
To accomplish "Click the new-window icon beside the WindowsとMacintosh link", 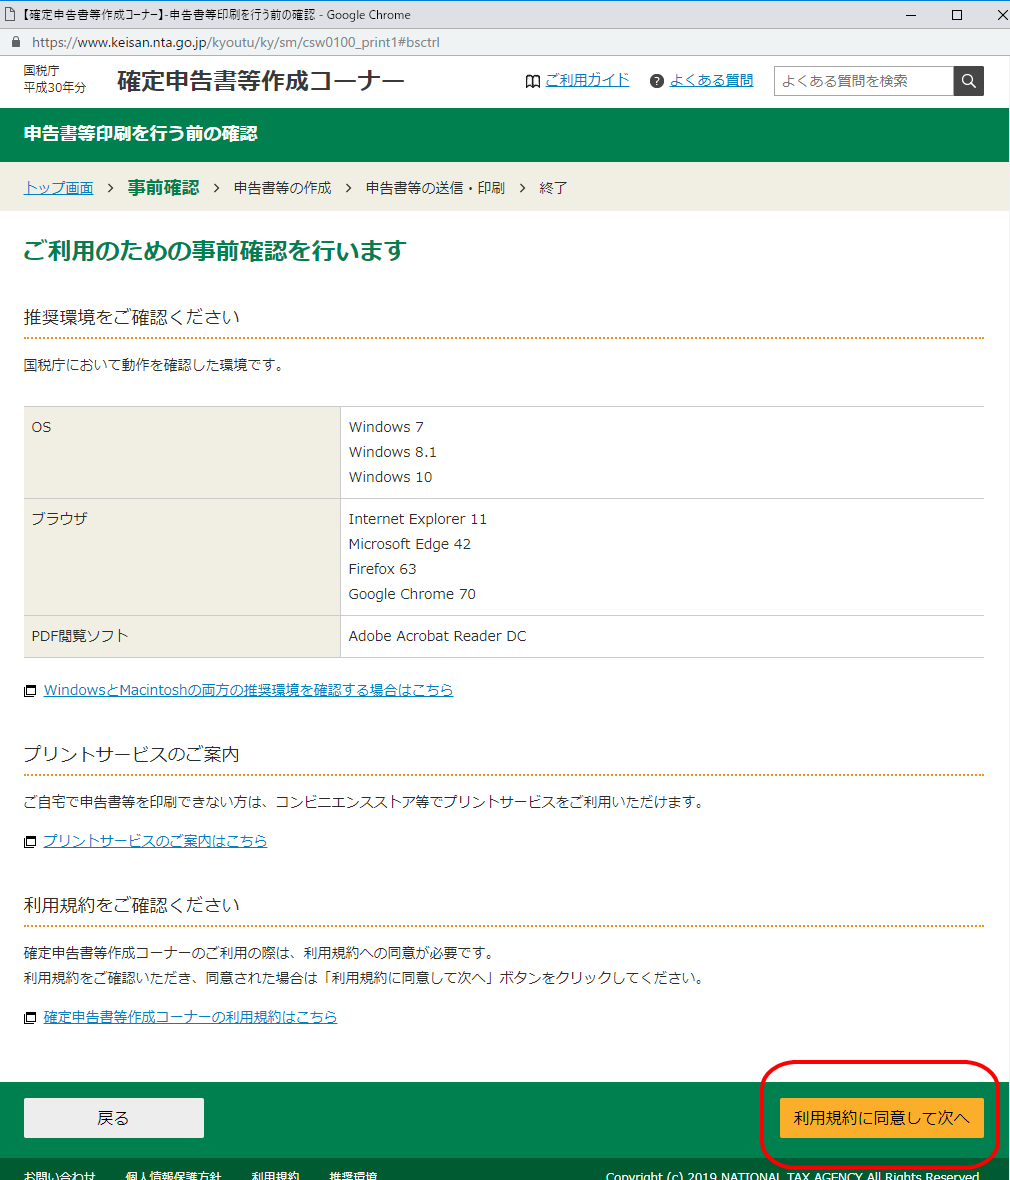I will tap(30, 691).
